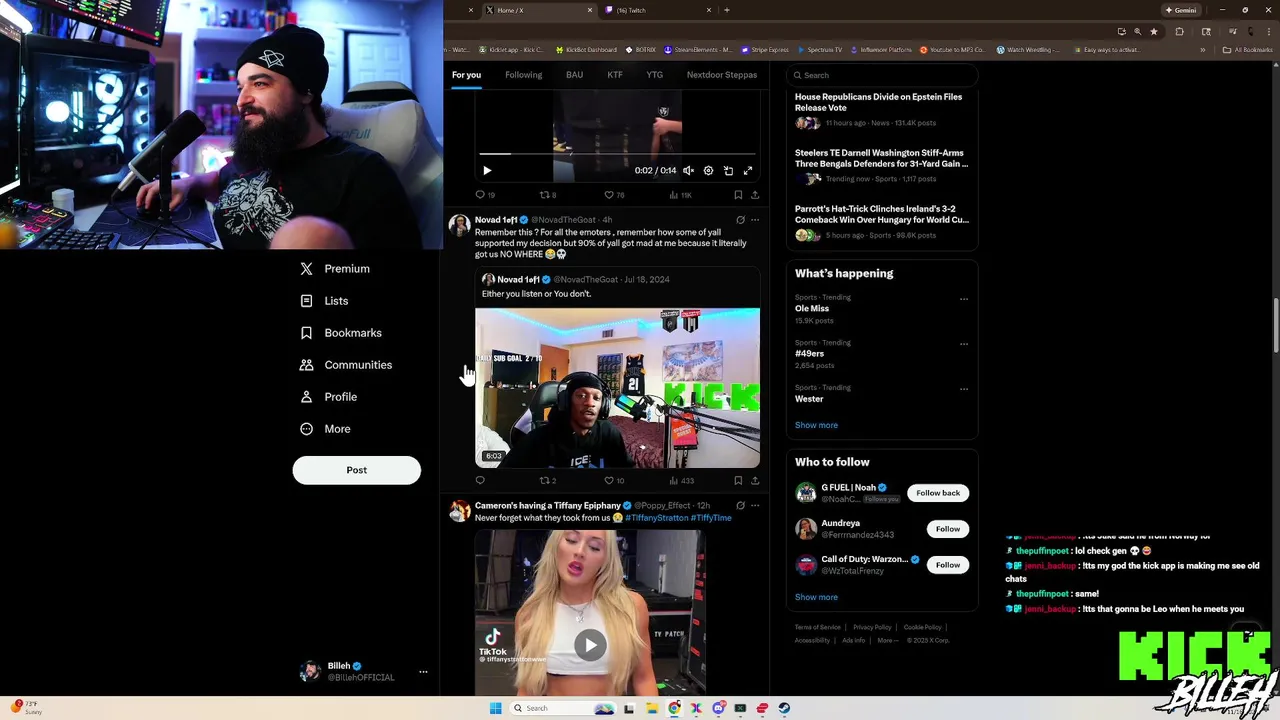Viewport: 1280px width, 720px height.
Task: Open Profile in the sidebar
Action: [329, 397]
